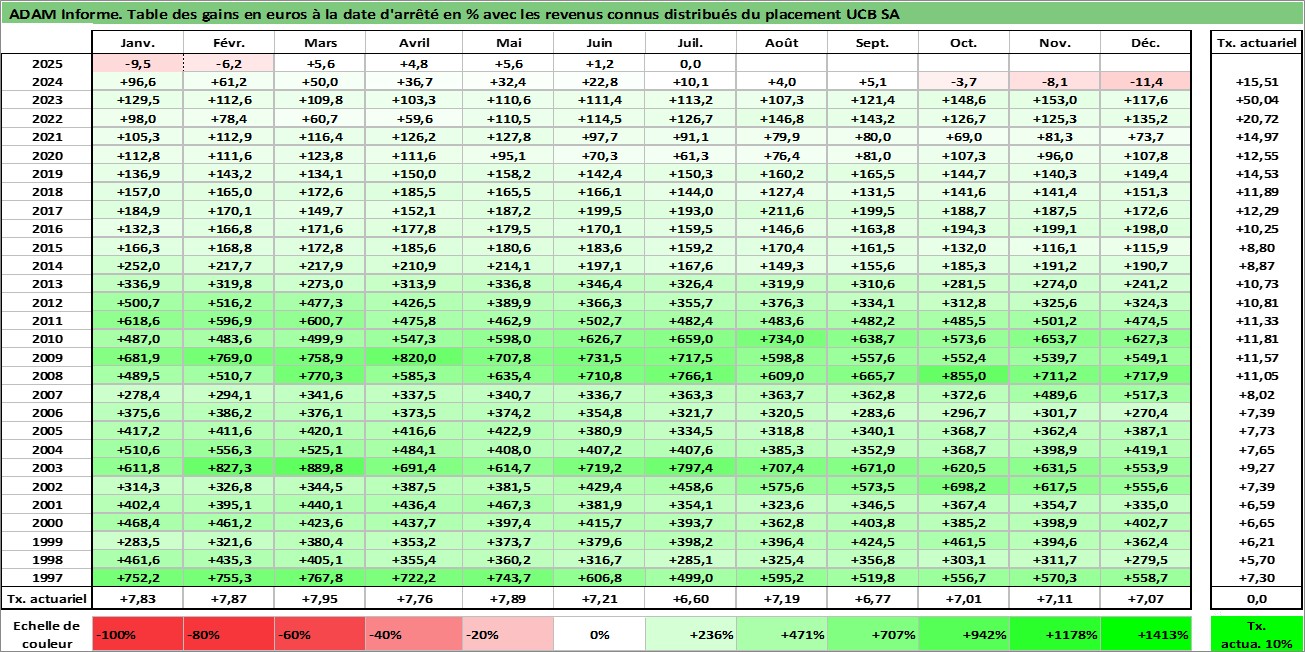Click the +827,3 cell in 2003 Févr.
The width and height of the screenshot is (1305, 652).
coord(229,468)
